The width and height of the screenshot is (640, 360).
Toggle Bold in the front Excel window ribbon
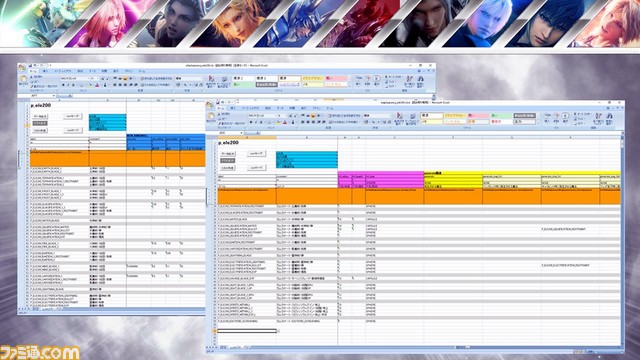(251, 122)
